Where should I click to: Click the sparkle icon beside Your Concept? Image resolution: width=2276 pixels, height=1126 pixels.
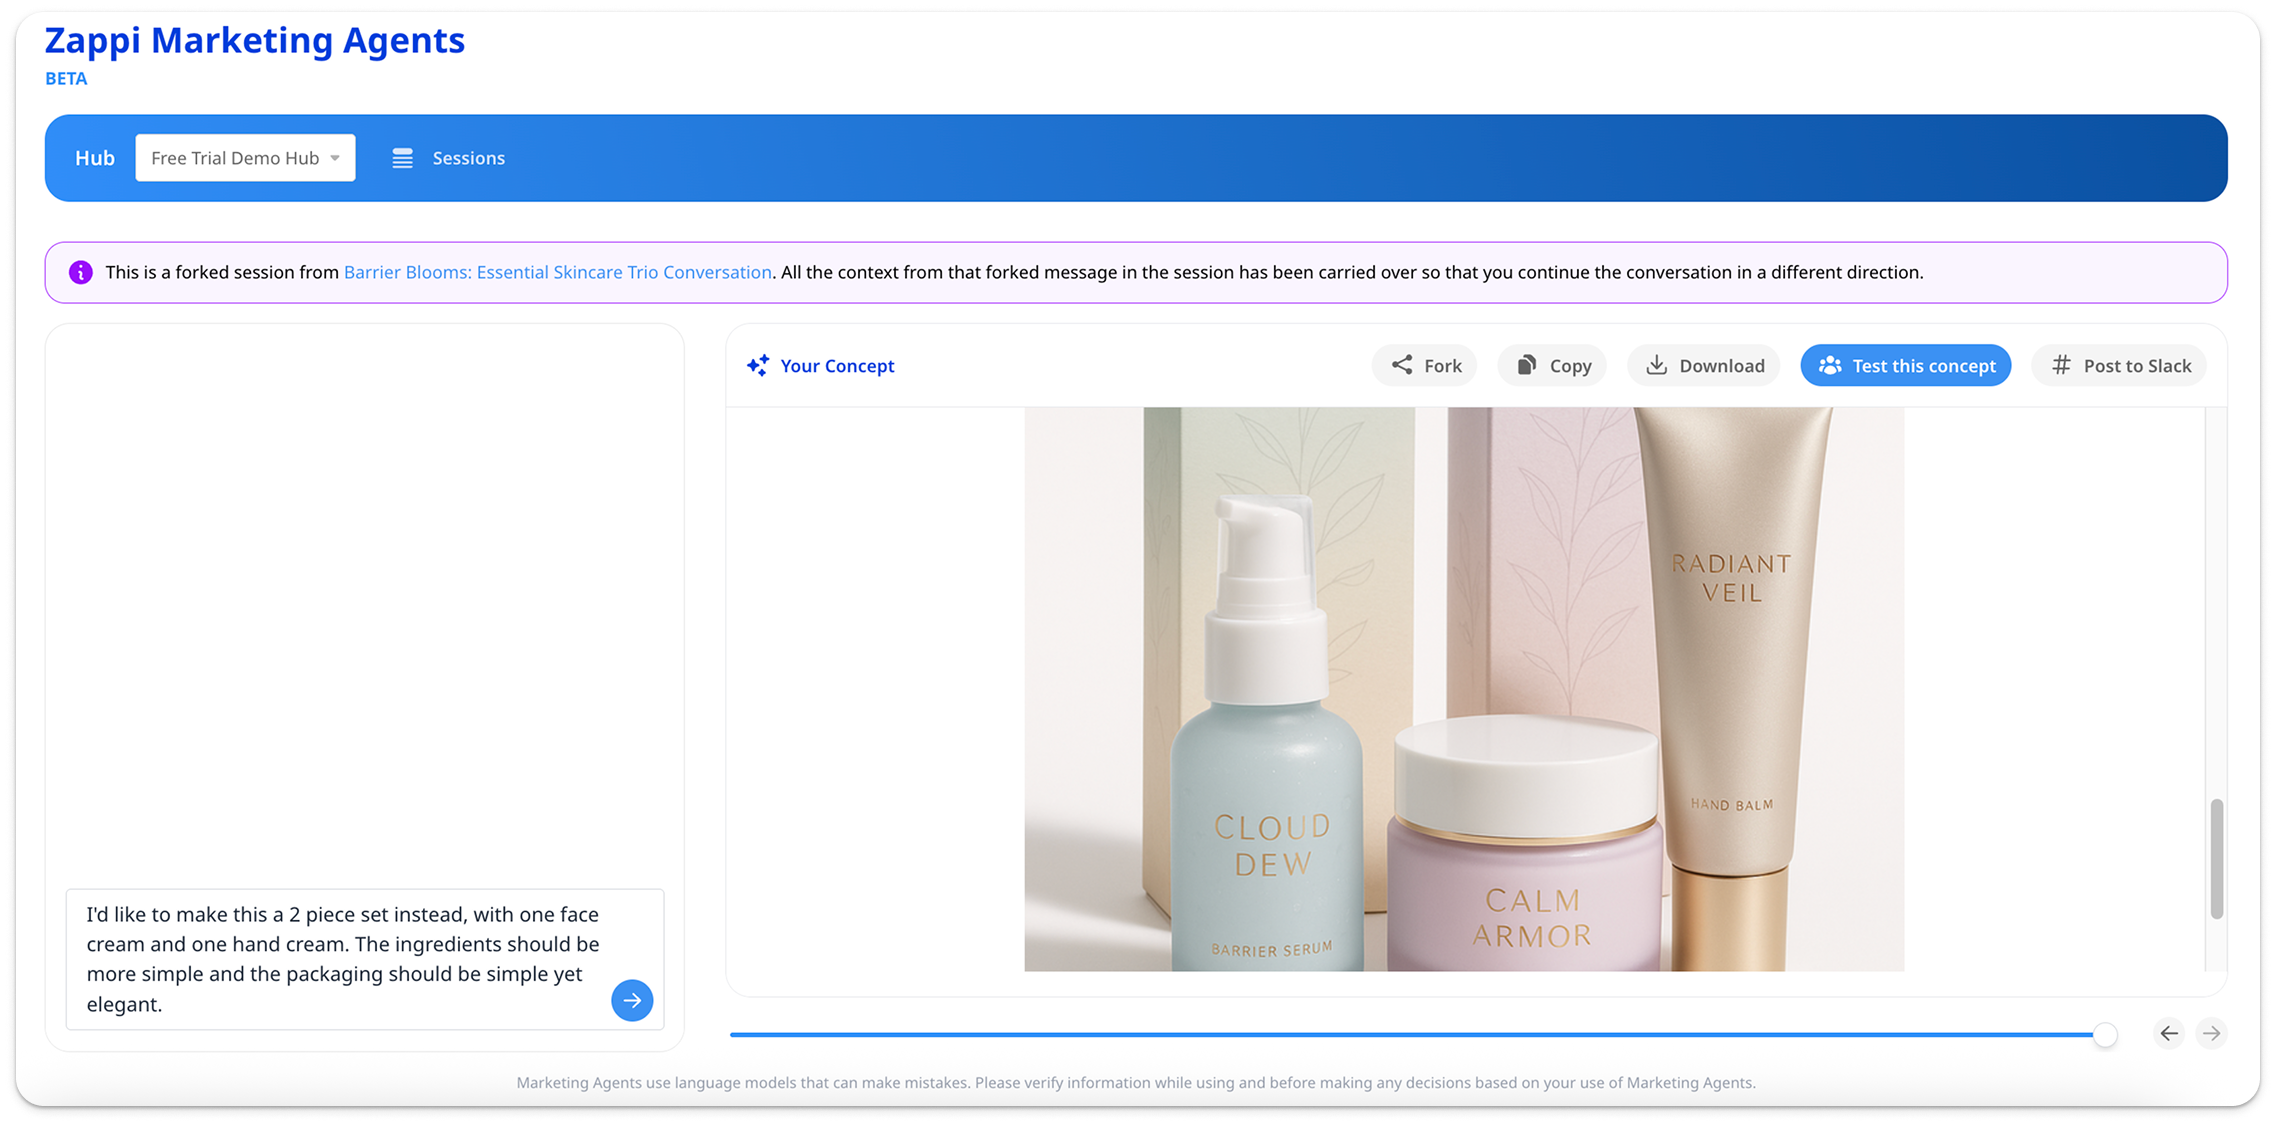[x=758, y=366]
